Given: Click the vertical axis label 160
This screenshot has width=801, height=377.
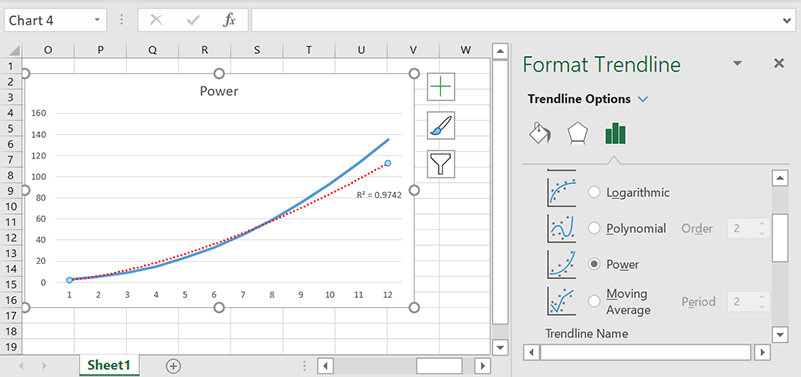Looking at the screenshot, I should [39, 113].
